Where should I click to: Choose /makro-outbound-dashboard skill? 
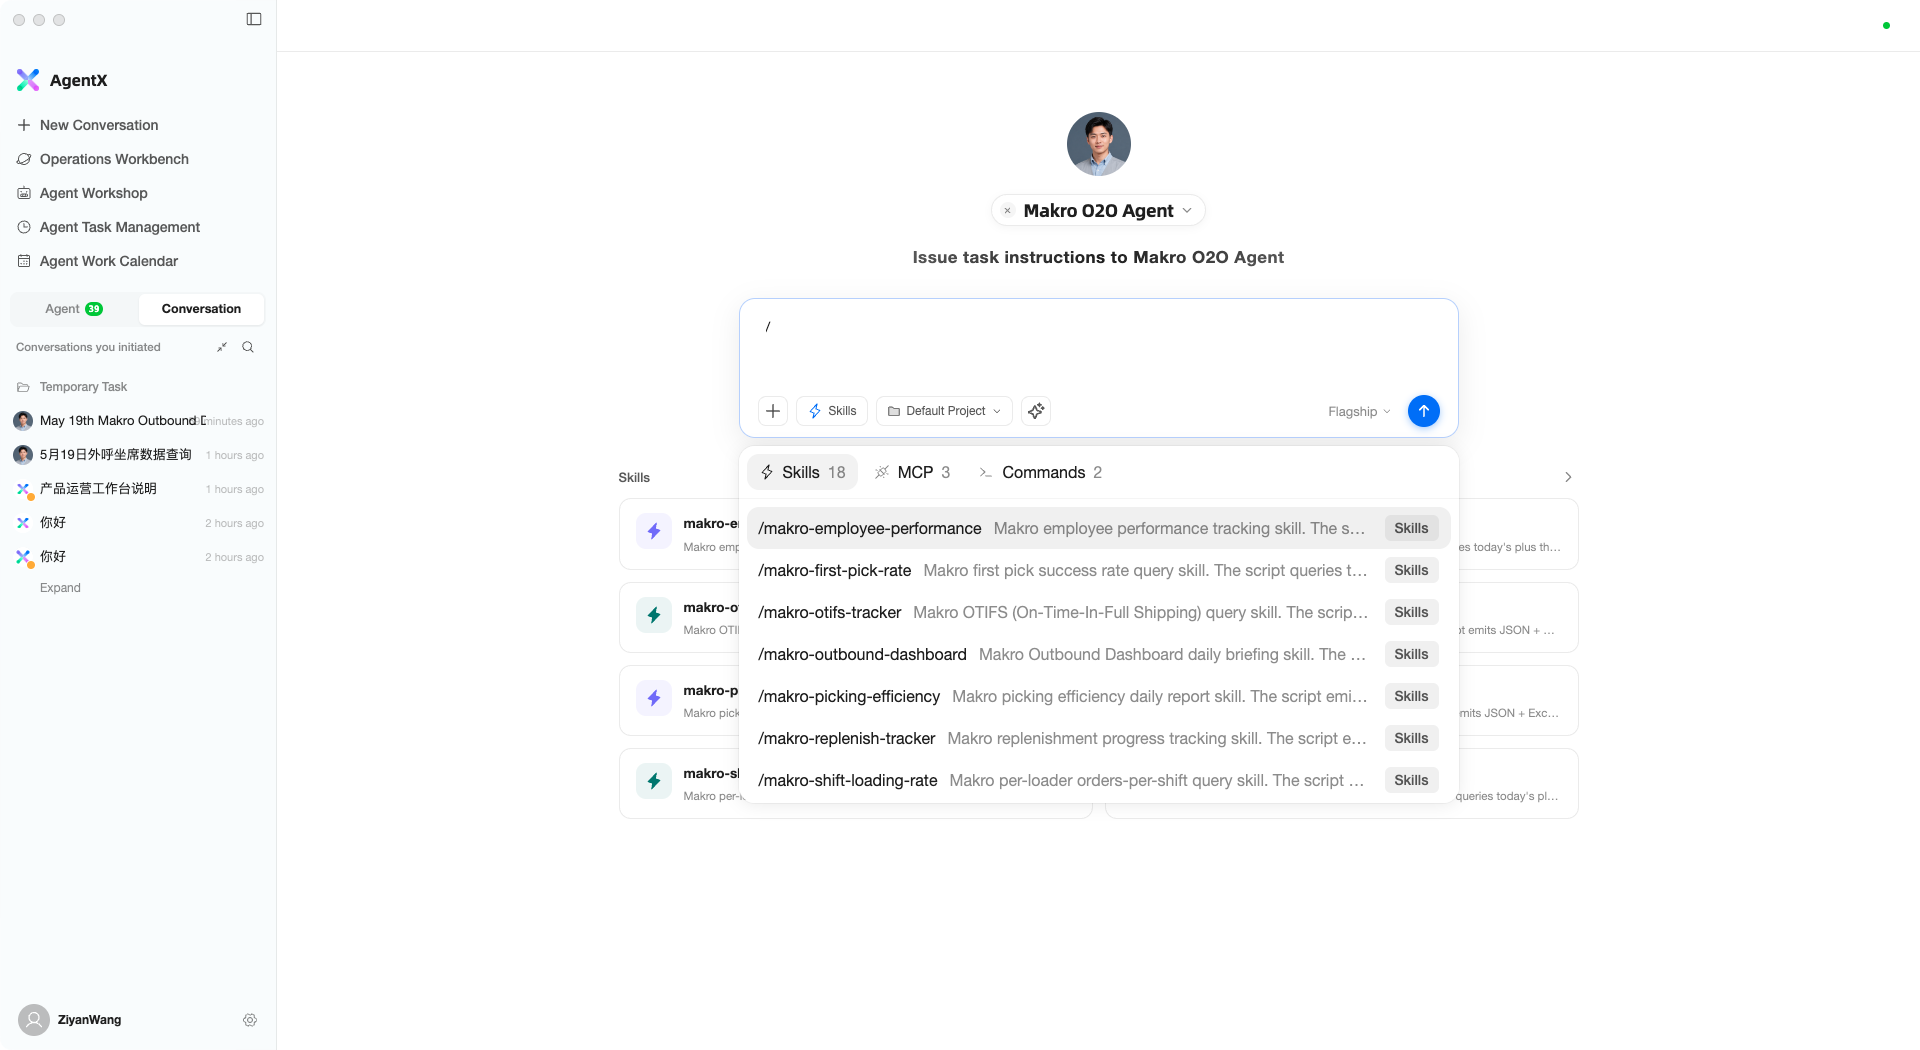click(1098, 654)
